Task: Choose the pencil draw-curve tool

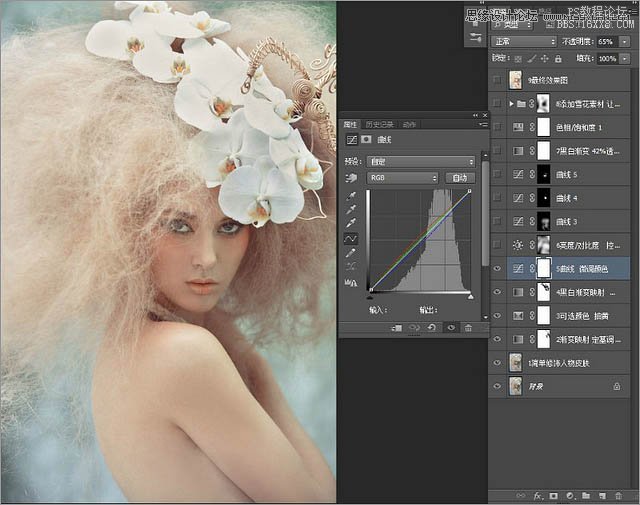Action: [x=351, y=253]
